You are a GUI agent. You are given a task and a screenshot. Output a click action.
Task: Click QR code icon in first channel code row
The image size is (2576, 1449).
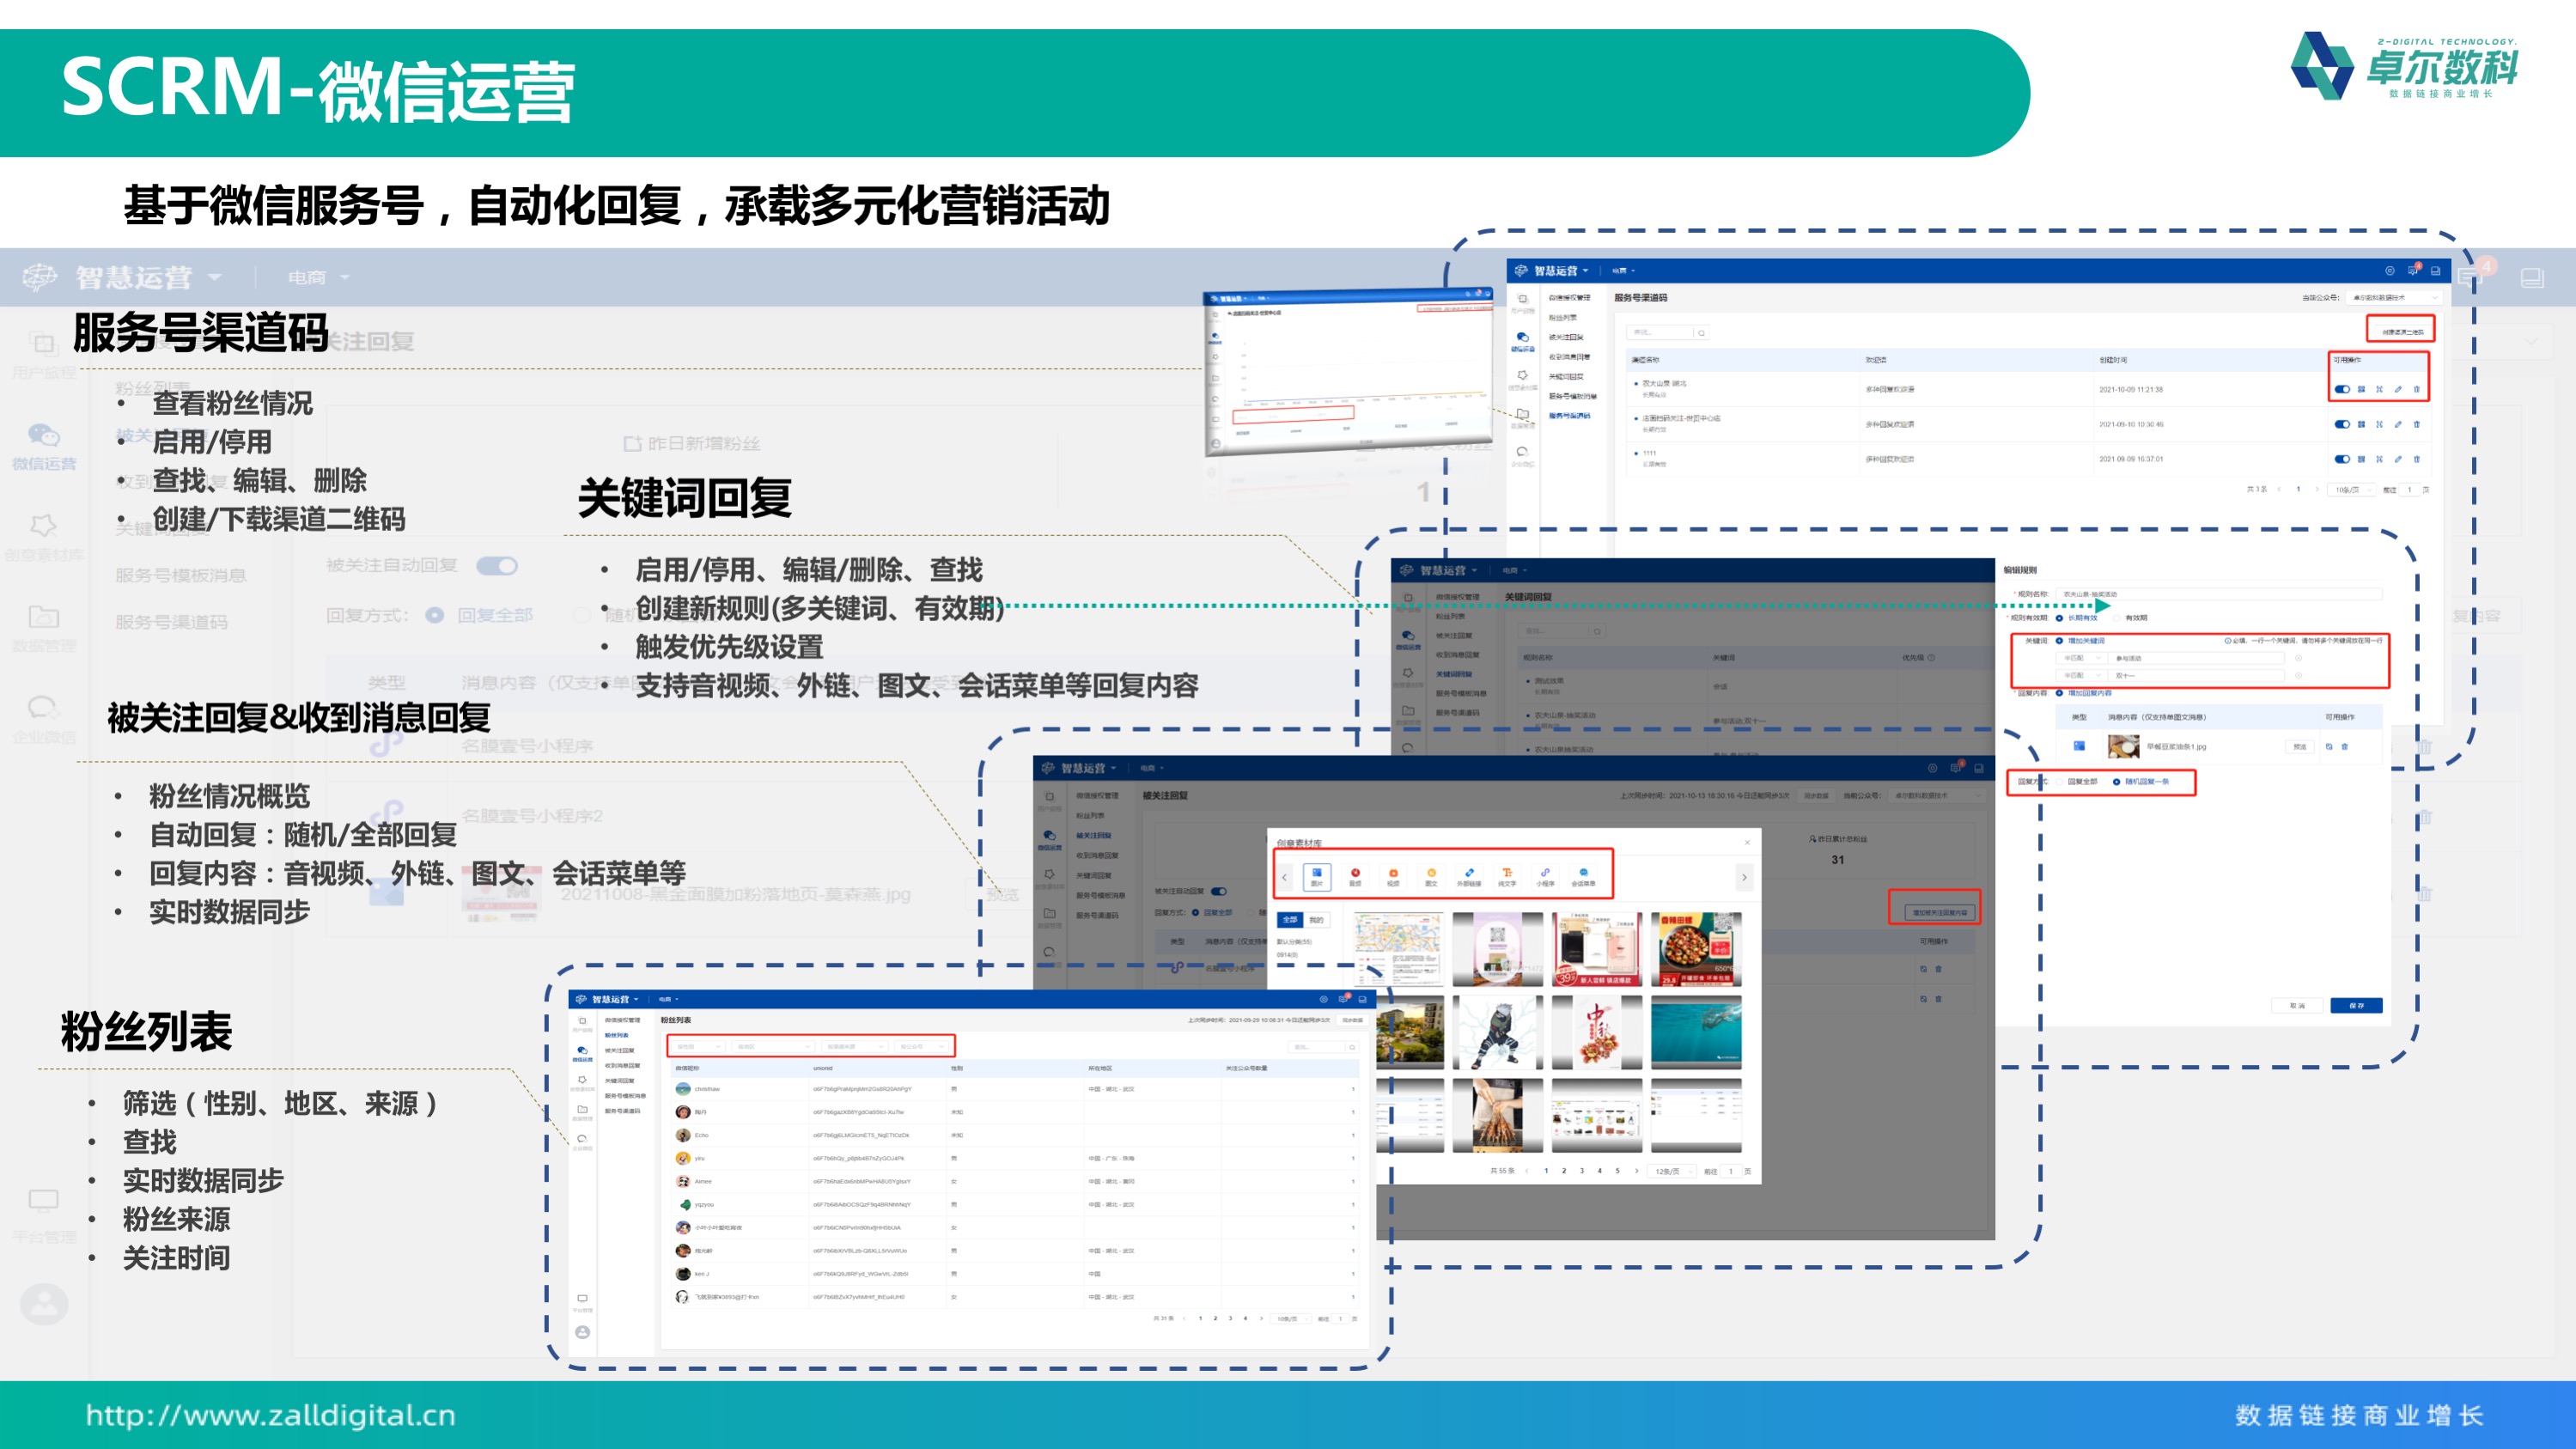[x=2361, y=389]
